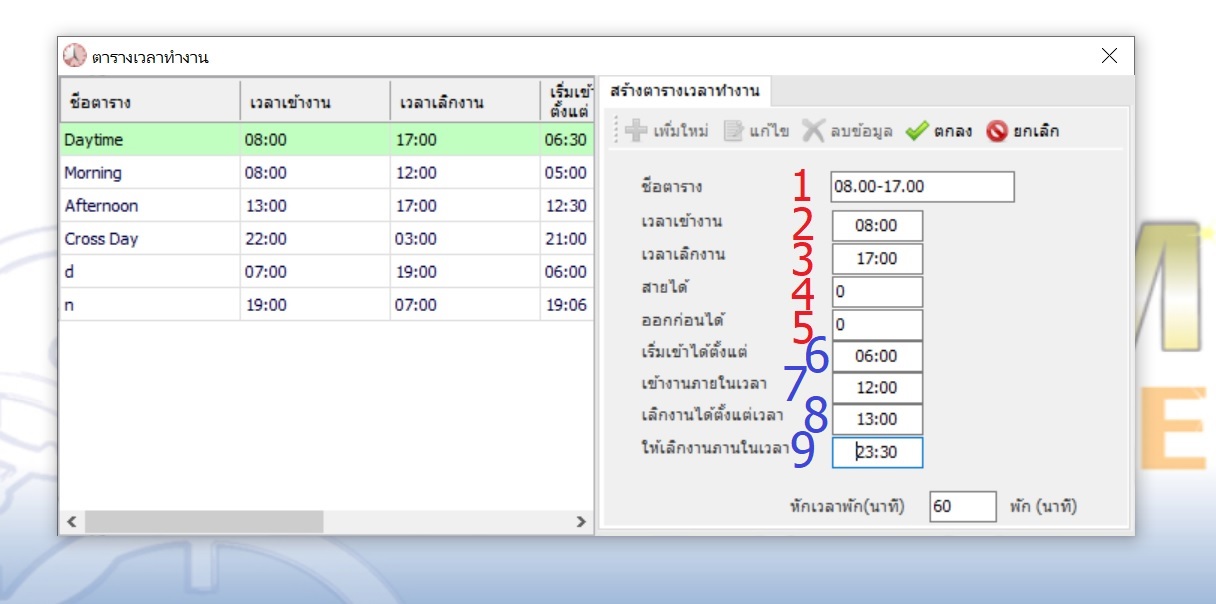Click the green checkmark OK icon

(x=917, y=131)
